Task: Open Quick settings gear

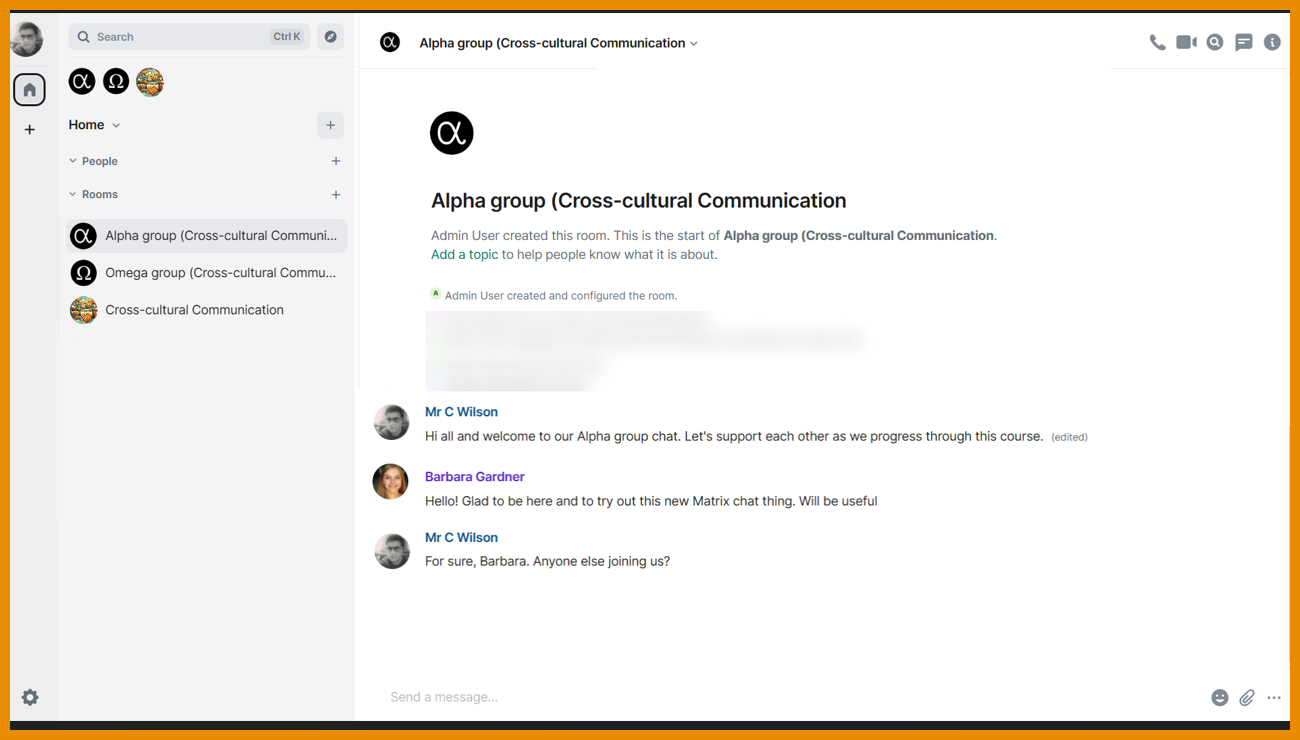Action: click(30, 698)
